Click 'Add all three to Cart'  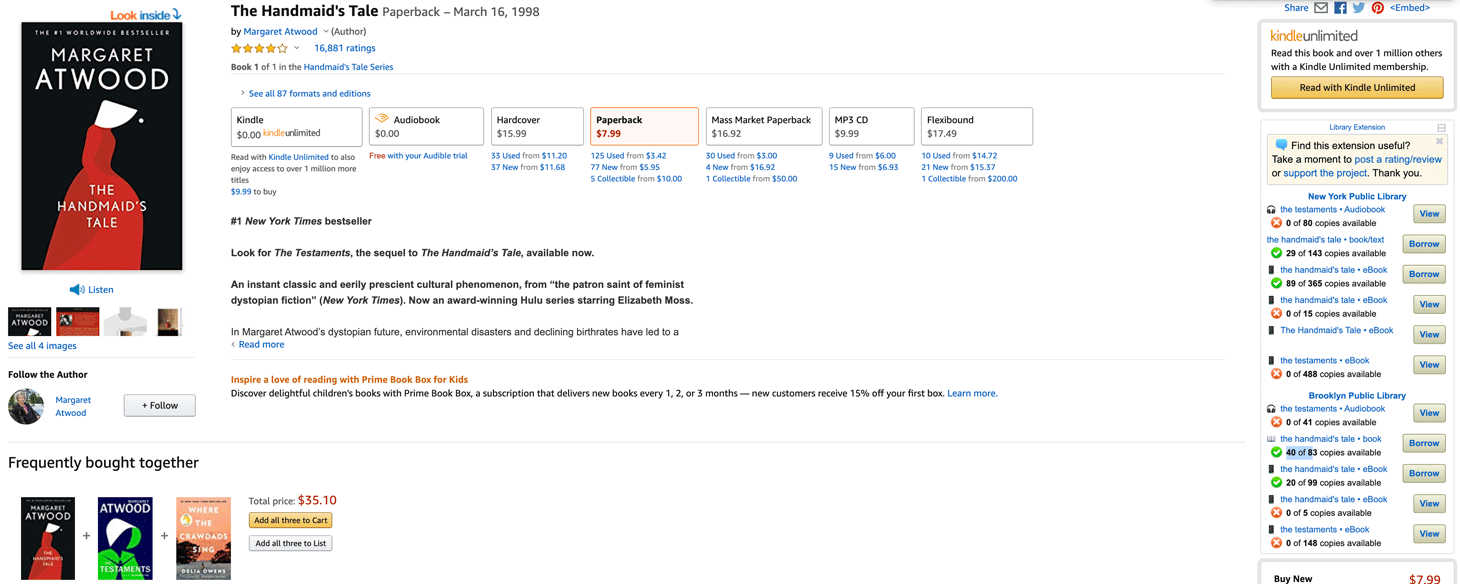point(290,520)
